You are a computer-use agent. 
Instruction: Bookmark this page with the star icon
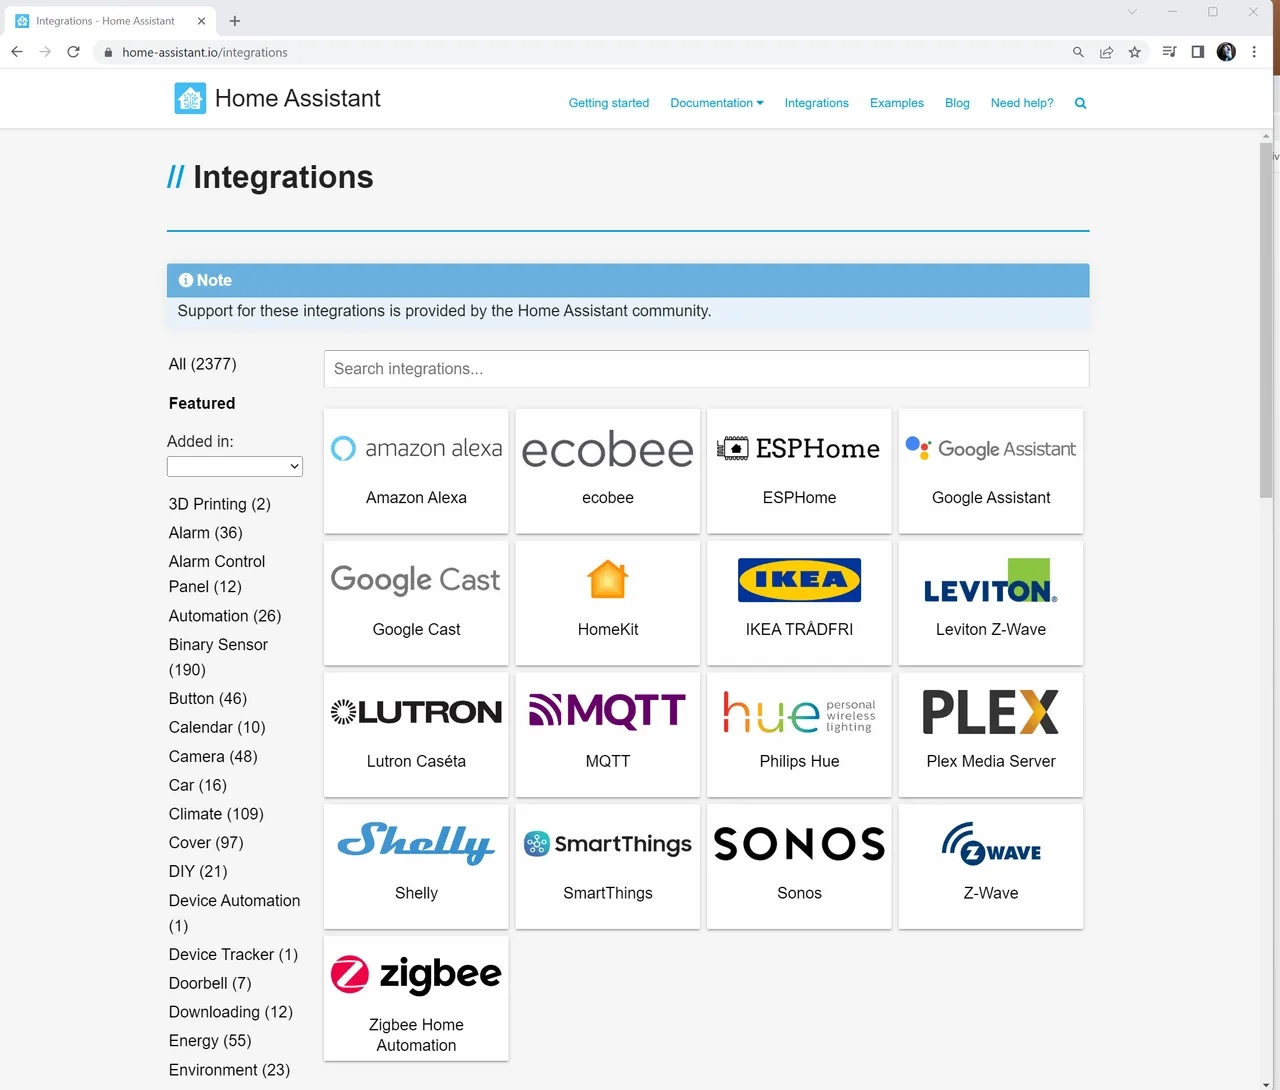tap(1134, 52)
